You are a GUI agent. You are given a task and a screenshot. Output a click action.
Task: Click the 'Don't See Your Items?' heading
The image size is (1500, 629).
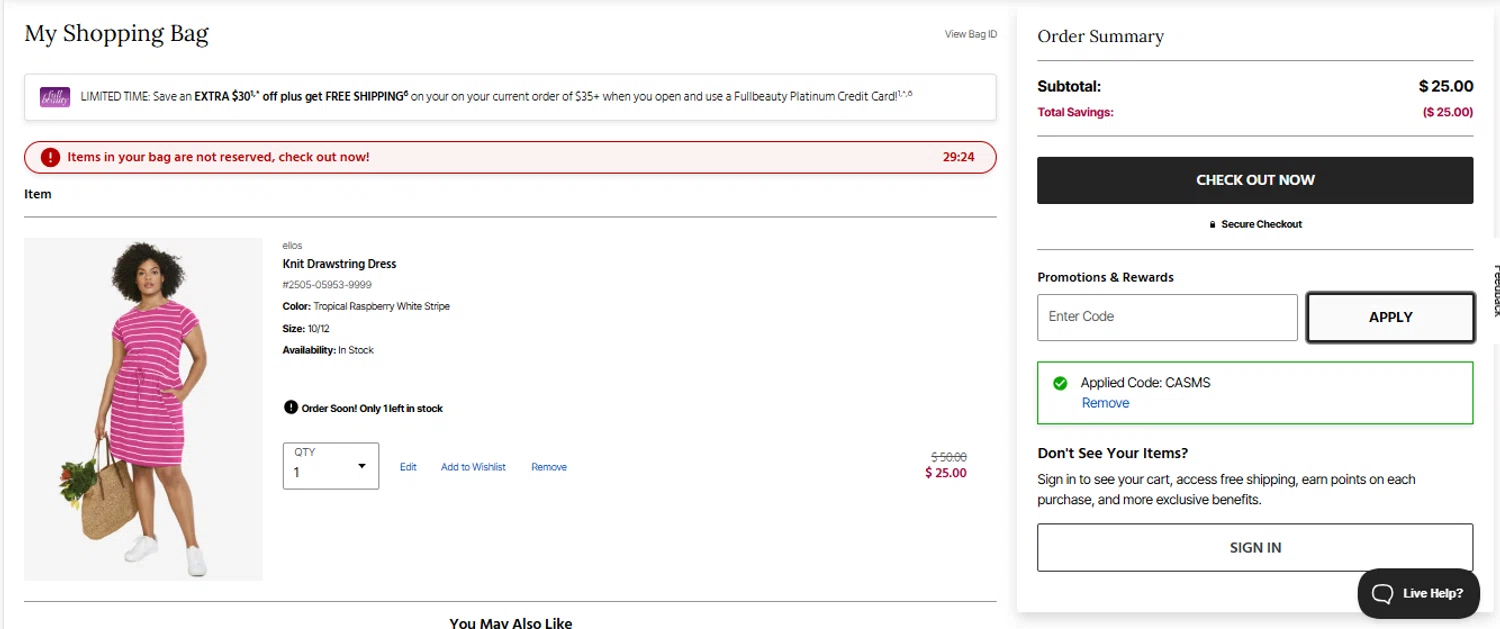pyautogui.click(x=1112, y=453)
